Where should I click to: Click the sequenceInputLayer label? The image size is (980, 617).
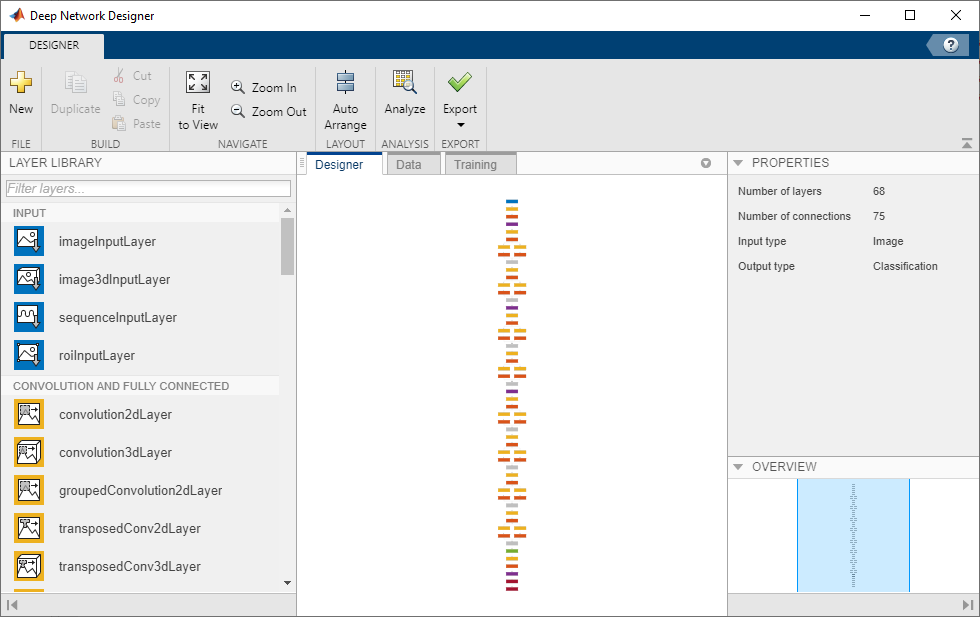[118, 317]
